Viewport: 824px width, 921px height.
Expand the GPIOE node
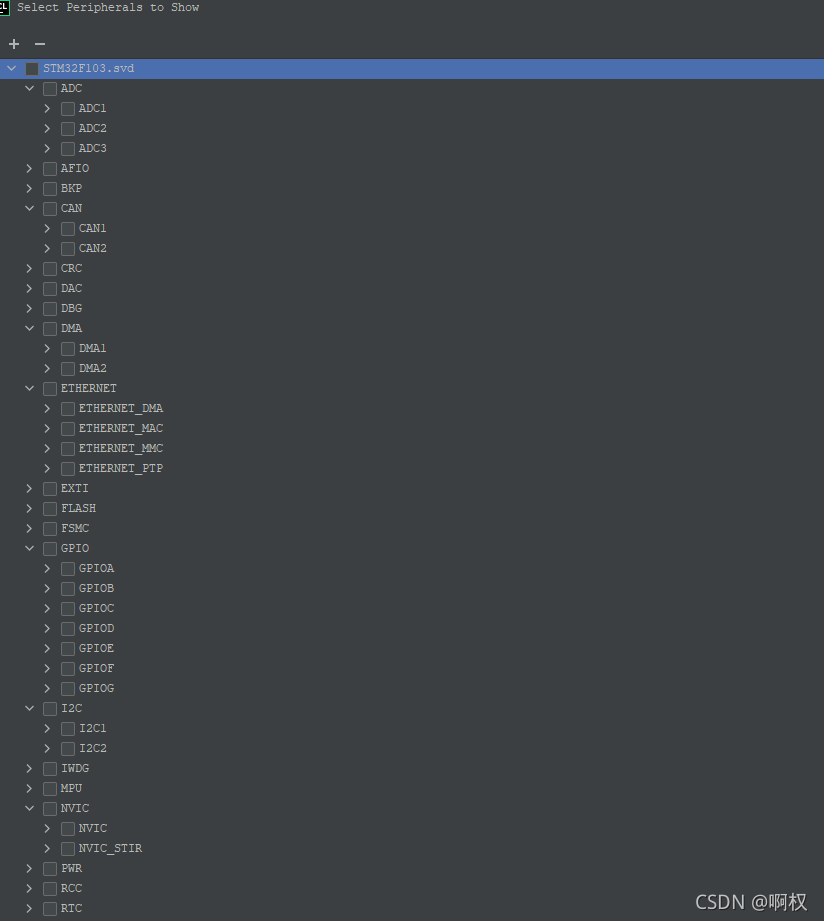click(x=47, y=648)
